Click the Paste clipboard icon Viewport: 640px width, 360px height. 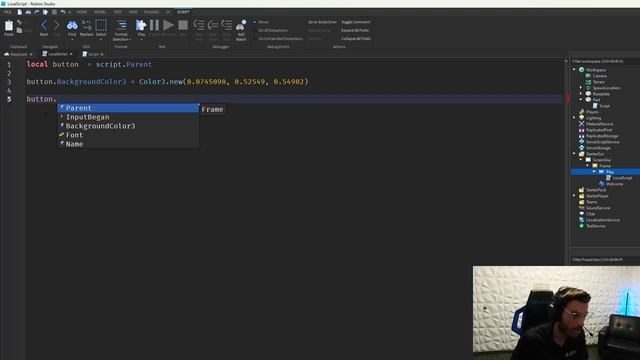(x=9, y=26)
